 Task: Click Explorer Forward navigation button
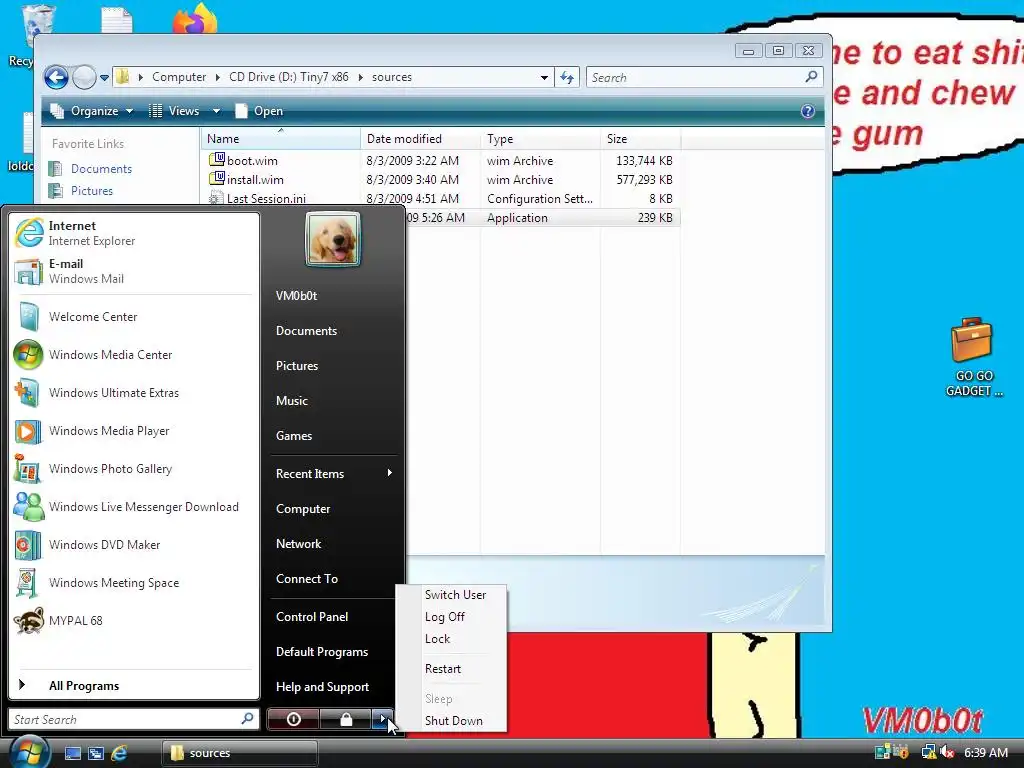point(84,77)
